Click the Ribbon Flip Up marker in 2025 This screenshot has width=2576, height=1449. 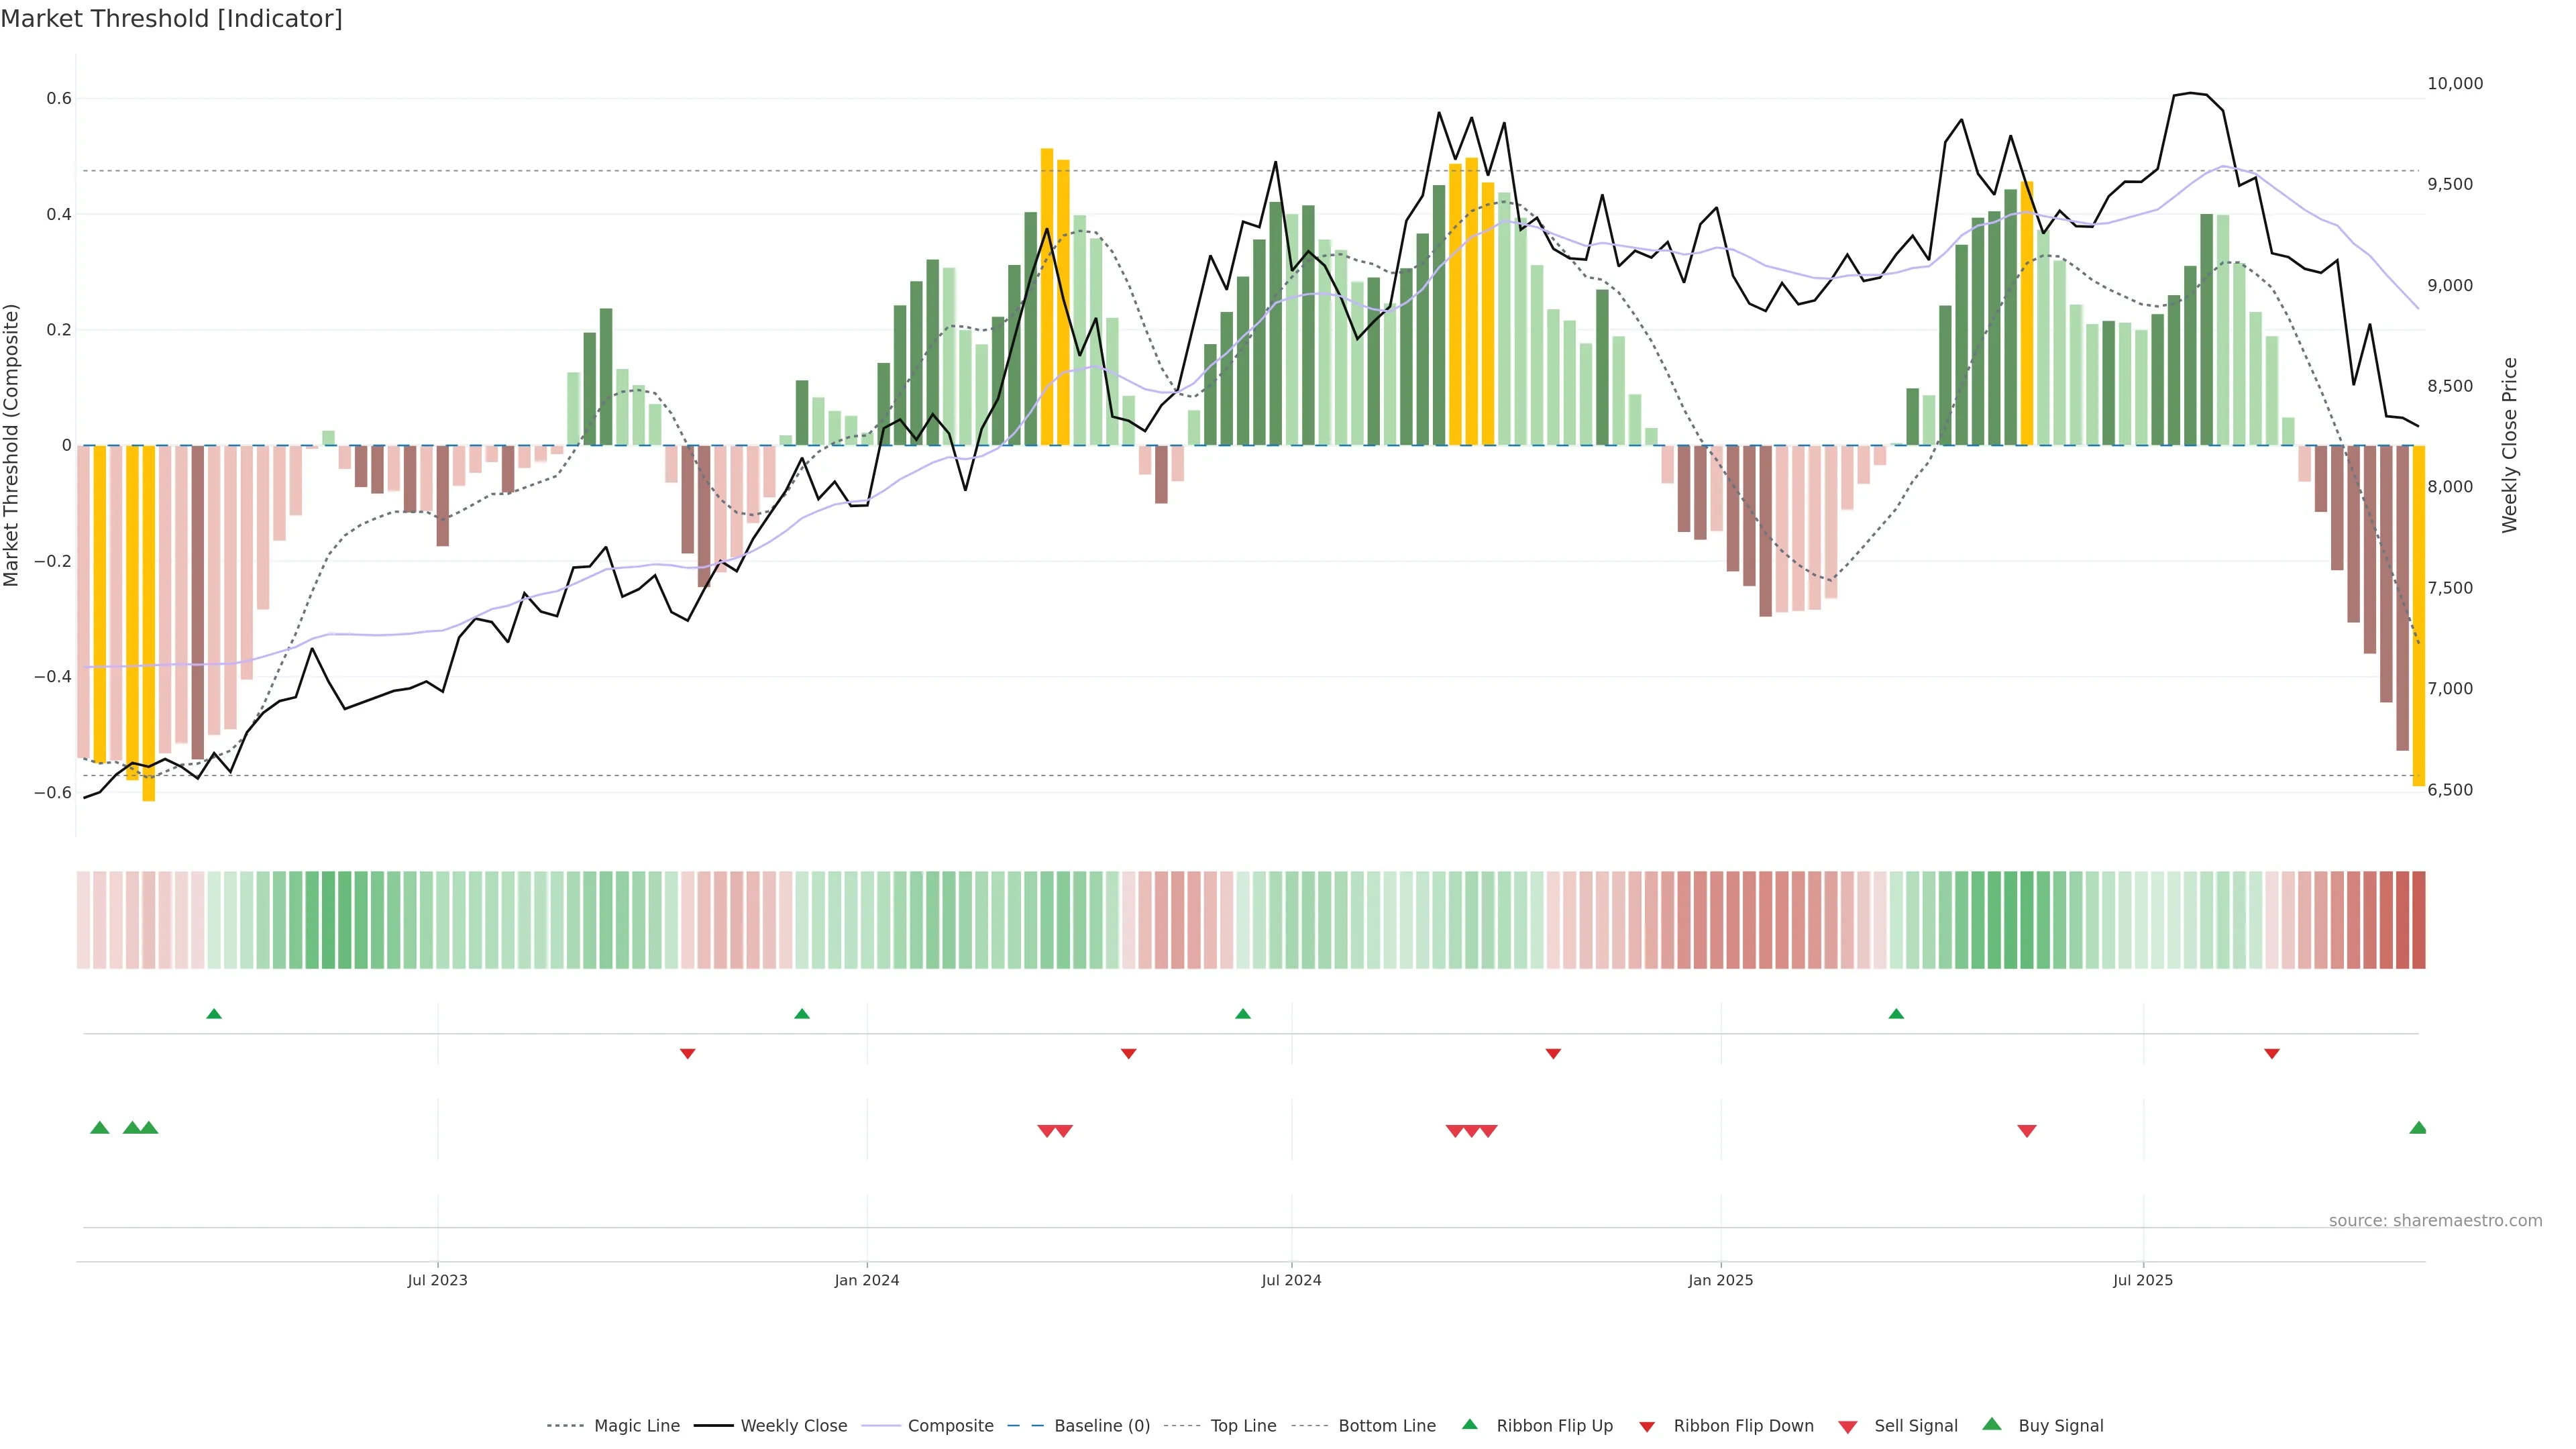pyautogui.click(x=1896, y=1014)
